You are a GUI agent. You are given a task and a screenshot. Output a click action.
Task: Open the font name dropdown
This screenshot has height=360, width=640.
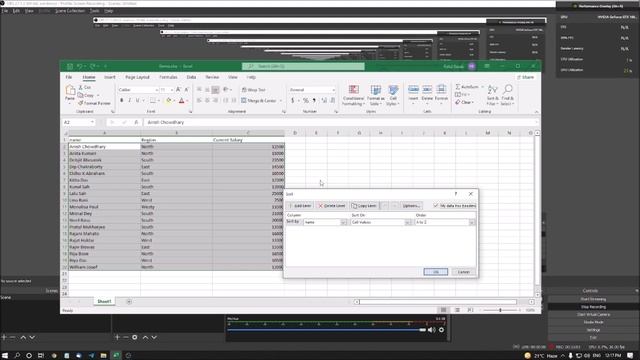pos(156,90)
